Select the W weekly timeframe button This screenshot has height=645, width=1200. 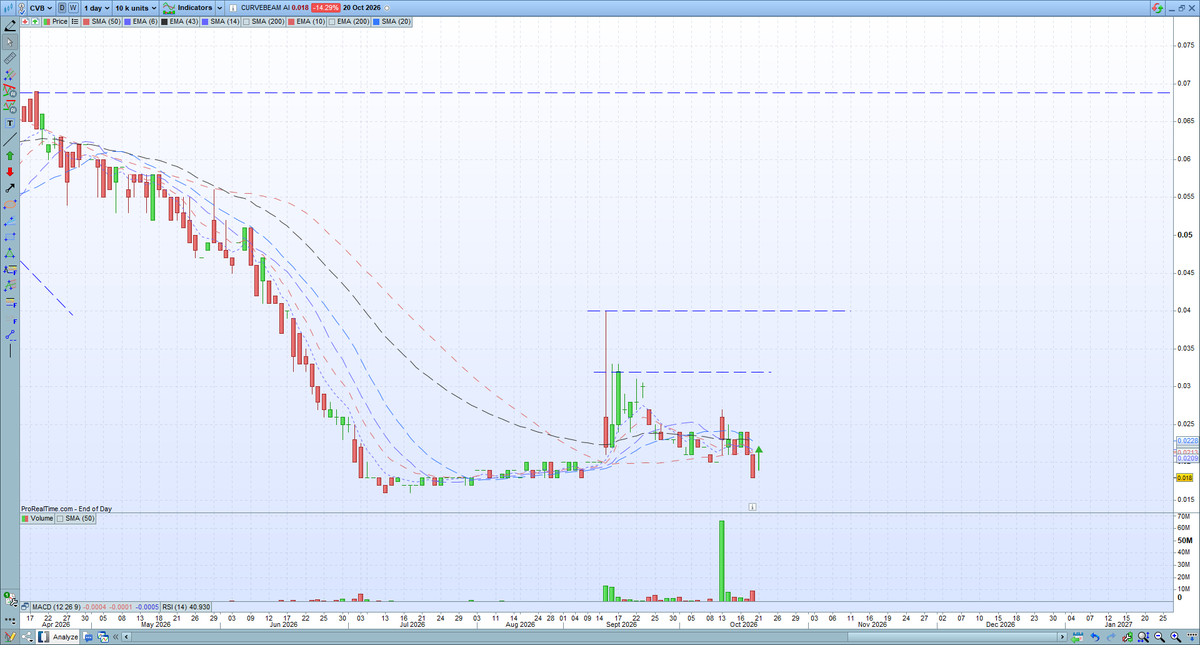coord(73,7)
